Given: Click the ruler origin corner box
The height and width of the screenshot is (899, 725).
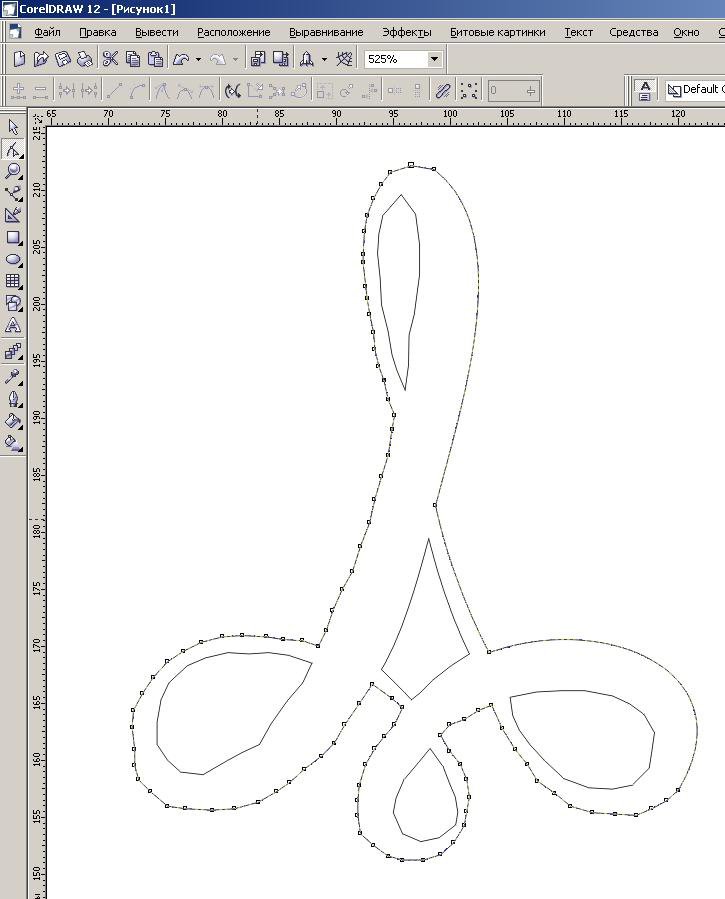Looking at the screenshot, I should click(x=37, y=118).
